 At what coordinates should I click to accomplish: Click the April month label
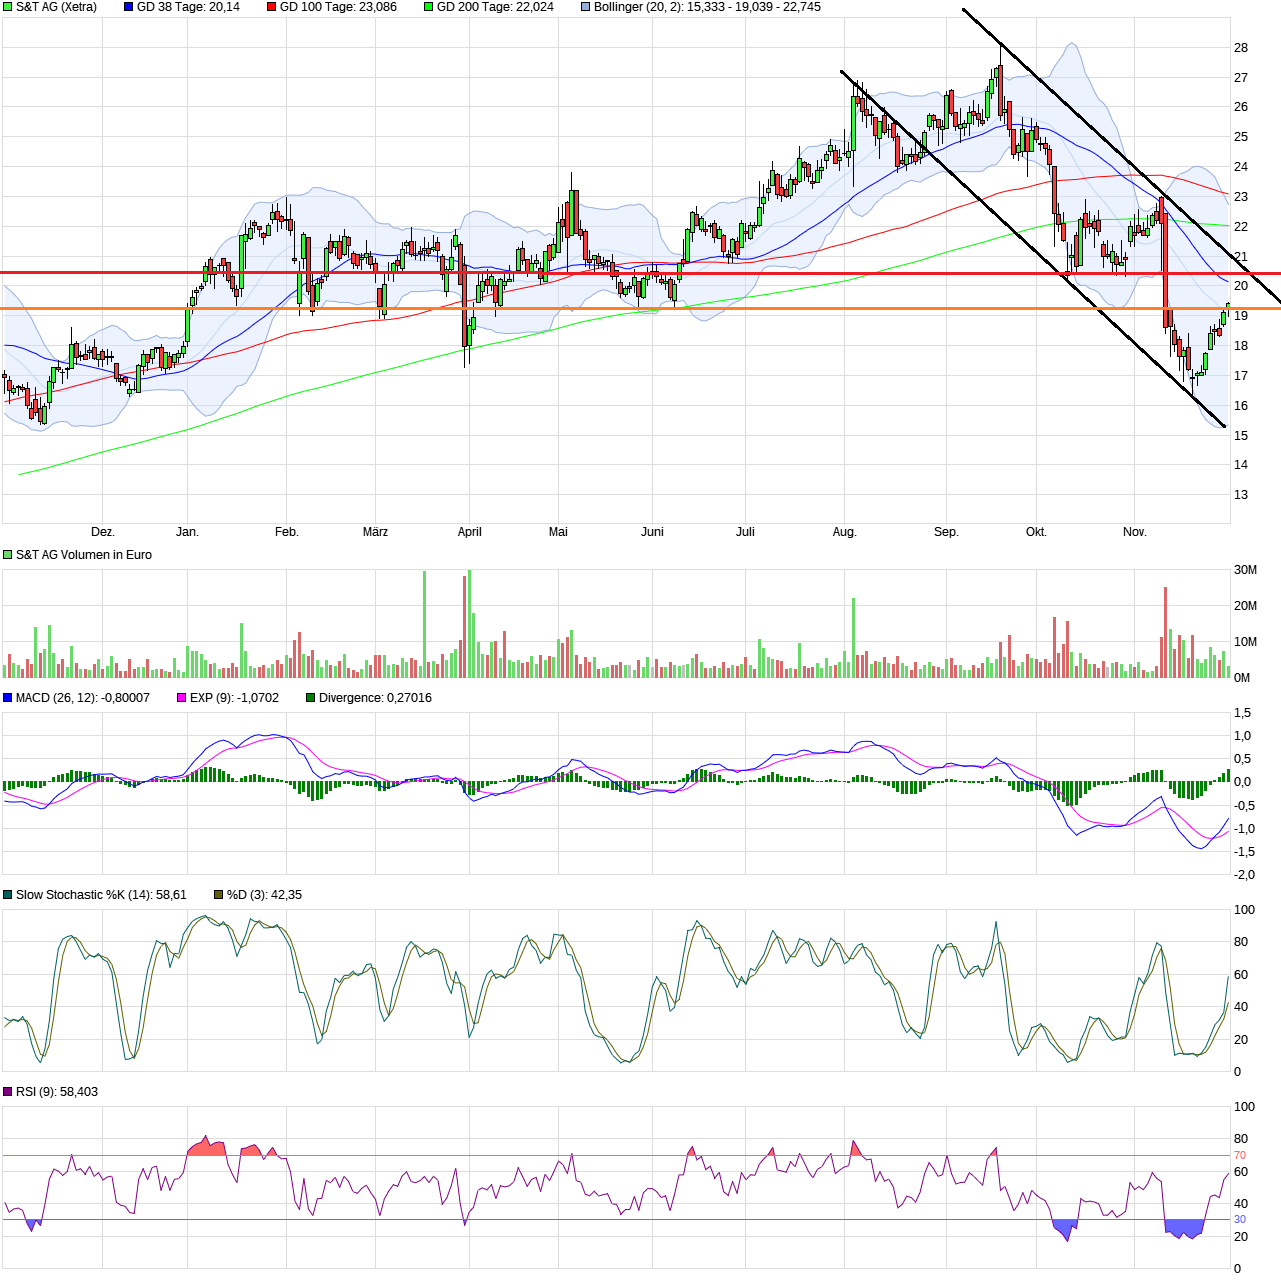point(469,532)
